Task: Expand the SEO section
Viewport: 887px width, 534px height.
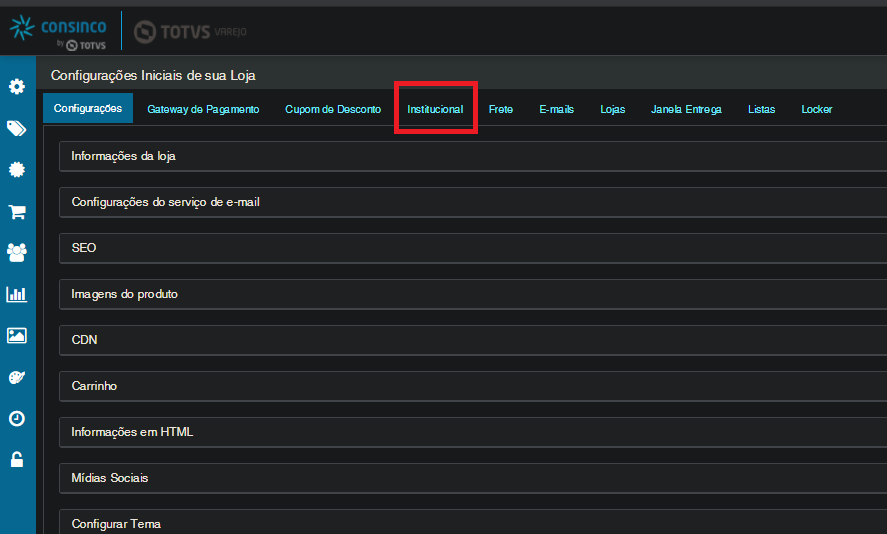Action: coord(473,248)
